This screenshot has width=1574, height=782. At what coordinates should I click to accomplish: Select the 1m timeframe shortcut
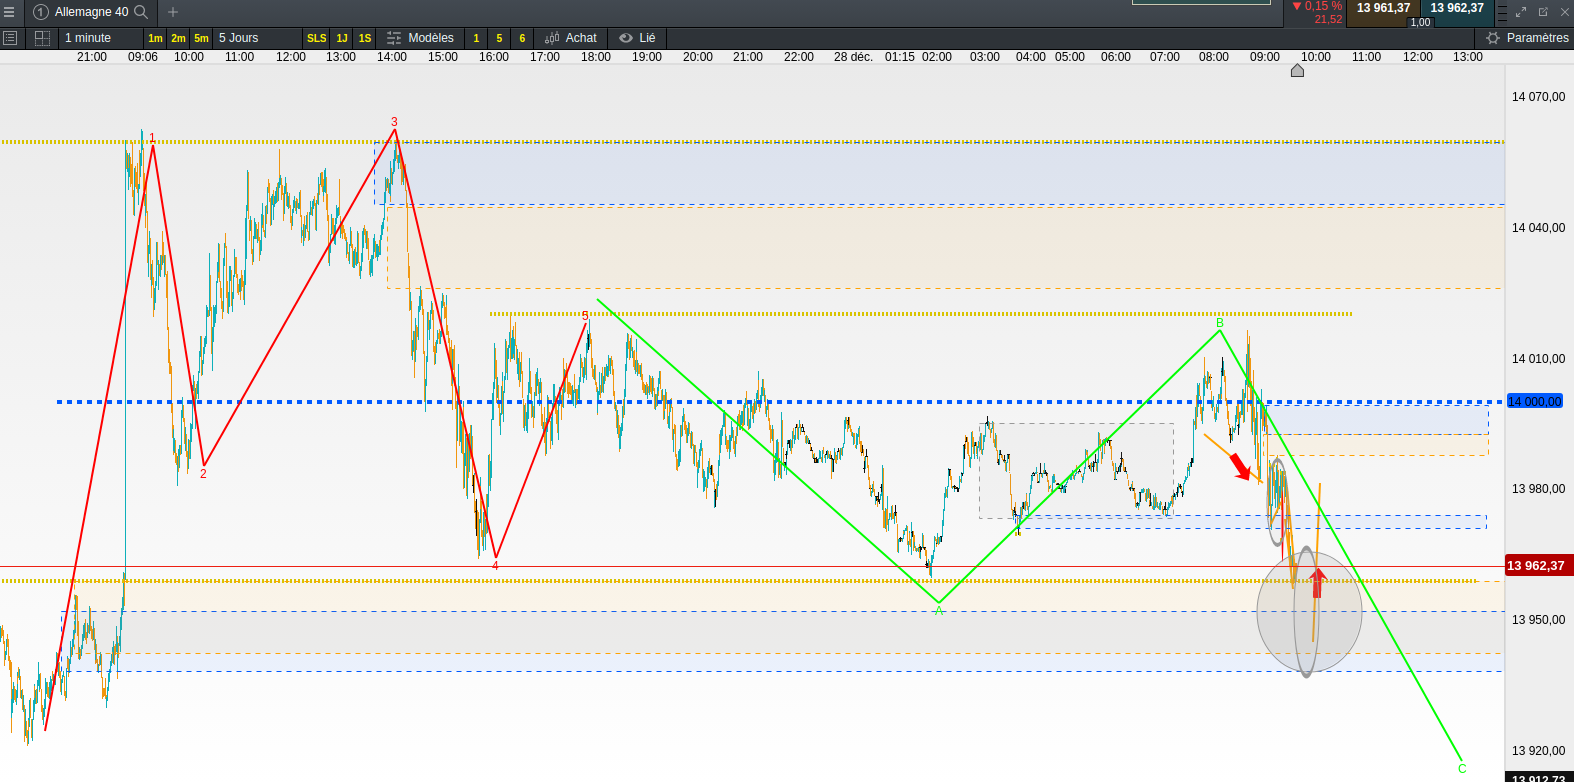[155, 38]
